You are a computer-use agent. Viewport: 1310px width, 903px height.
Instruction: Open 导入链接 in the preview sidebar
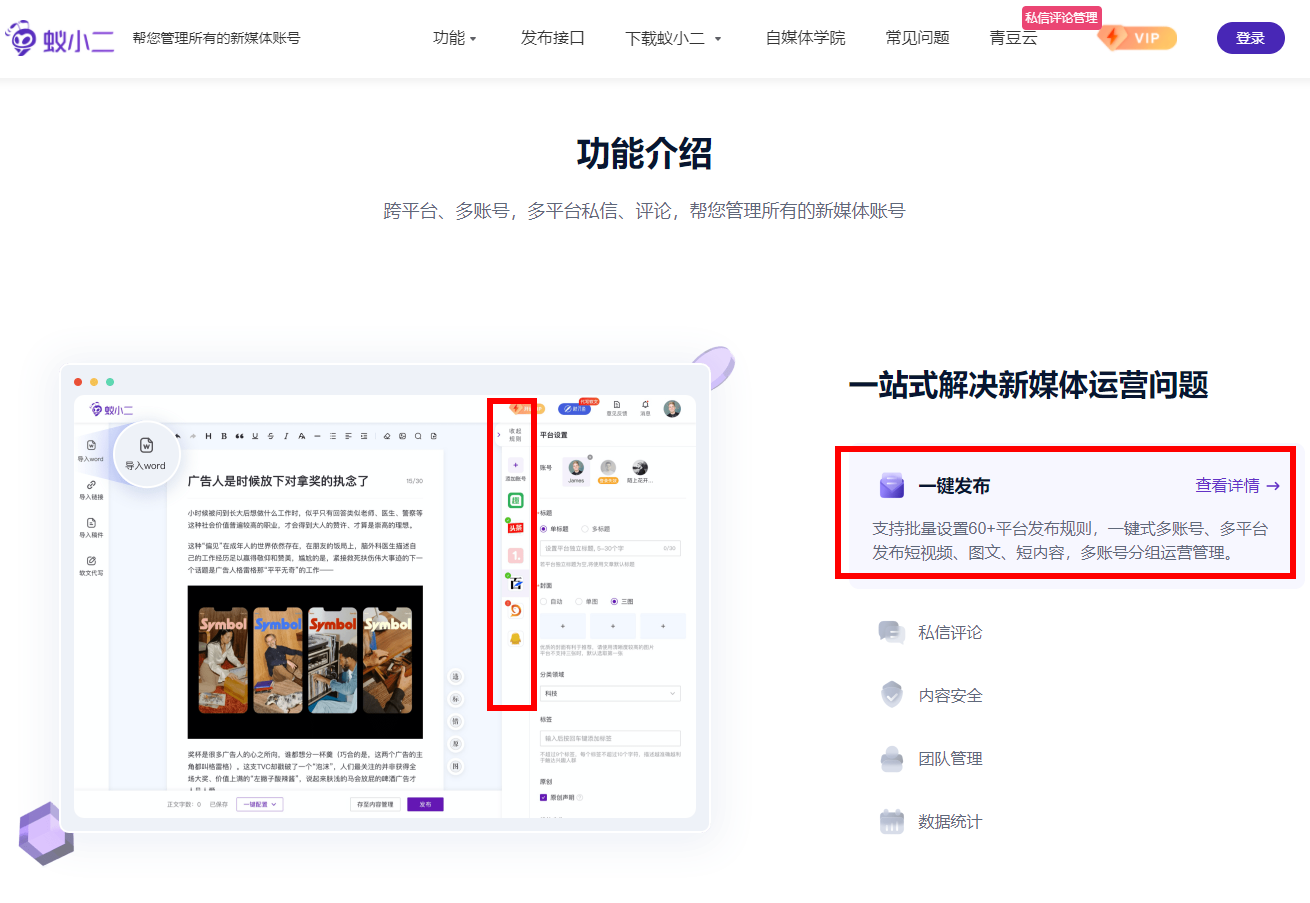pos(91,489)
